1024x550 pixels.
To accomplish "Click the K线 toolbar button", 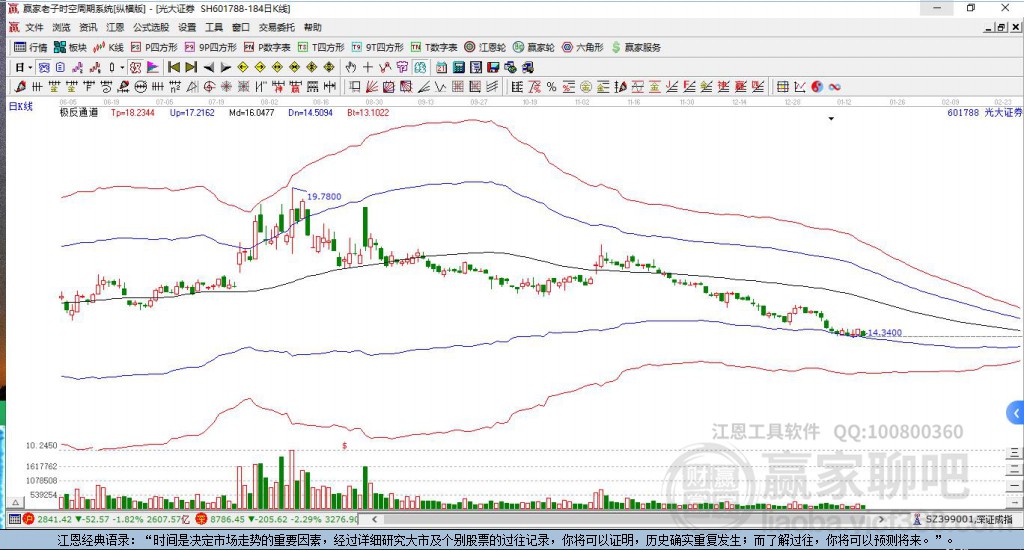I will coord(108,47).
